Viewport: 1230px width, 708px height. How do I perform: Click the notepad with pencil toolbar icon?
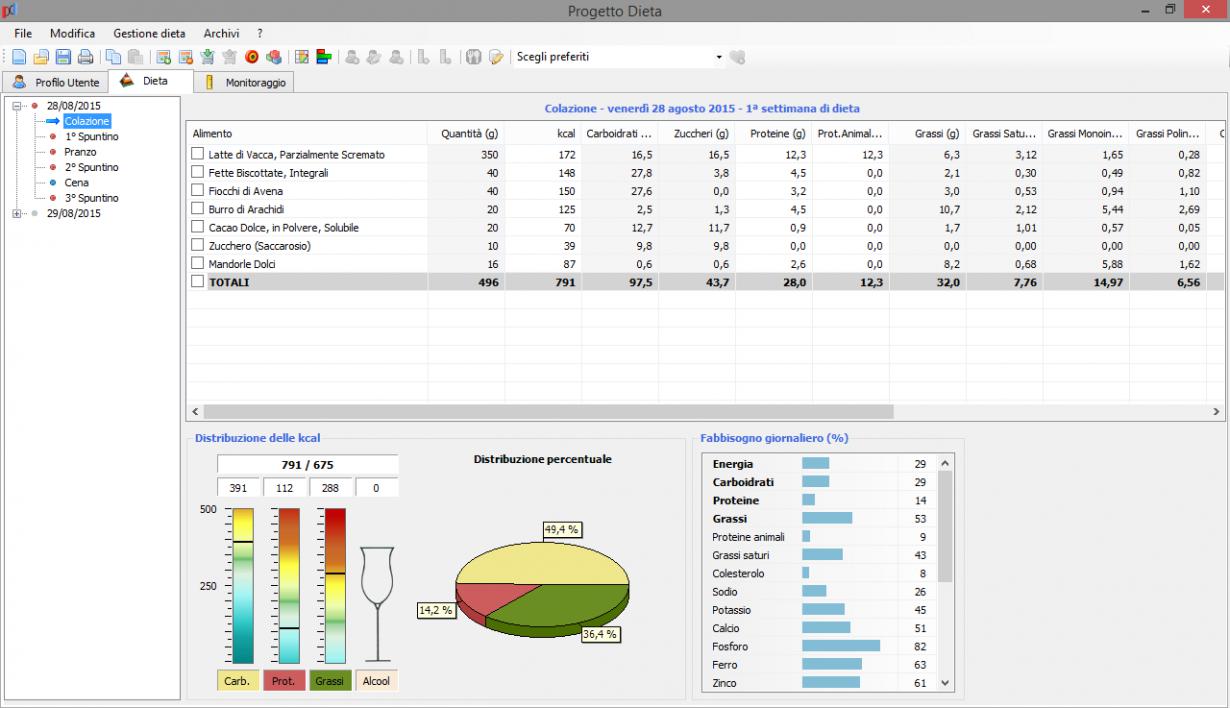click(x=496, y=57)
